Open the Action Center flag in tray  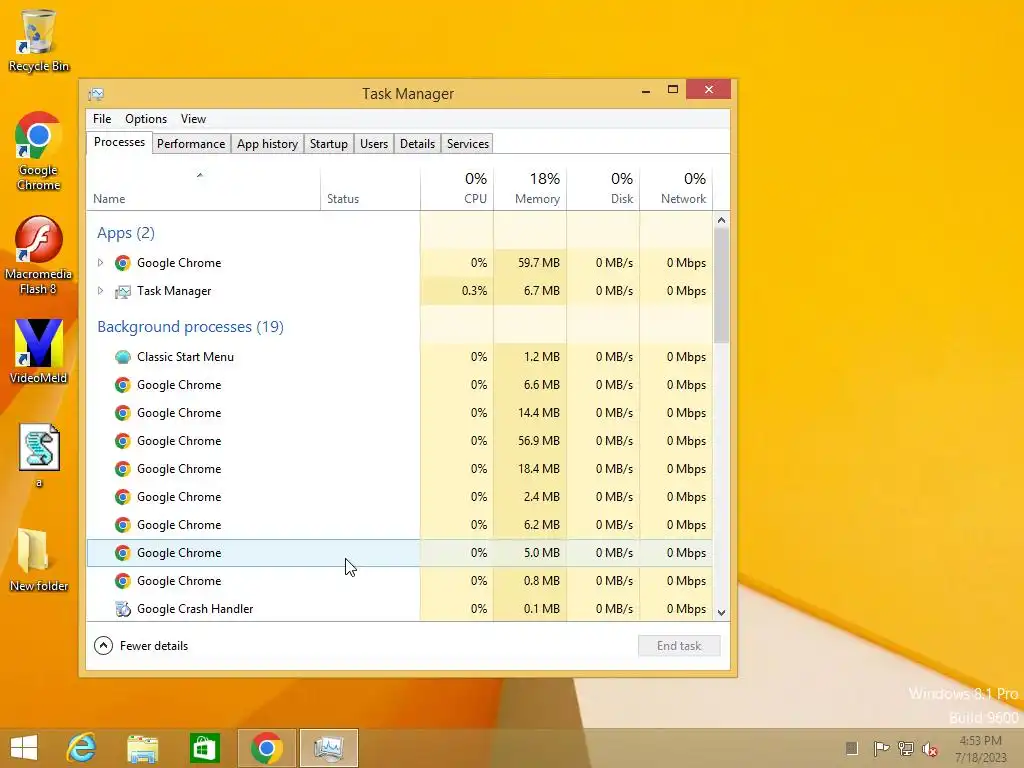coord(881,748)
